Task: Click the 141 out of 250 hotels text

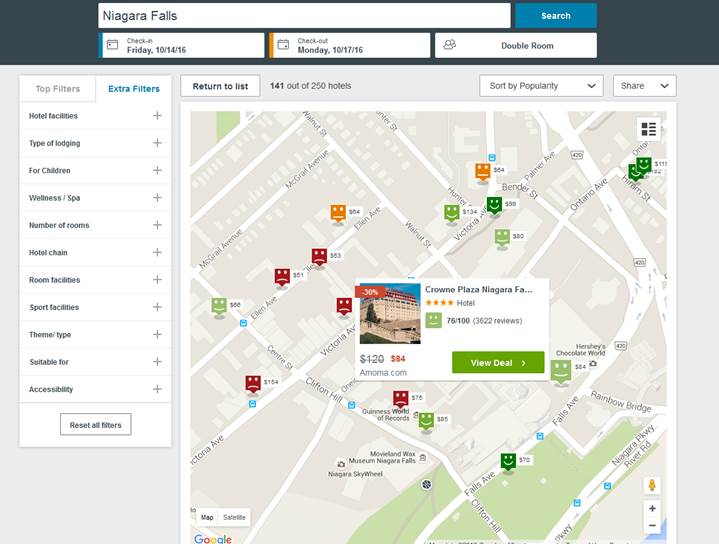Action: coord(310,86)
